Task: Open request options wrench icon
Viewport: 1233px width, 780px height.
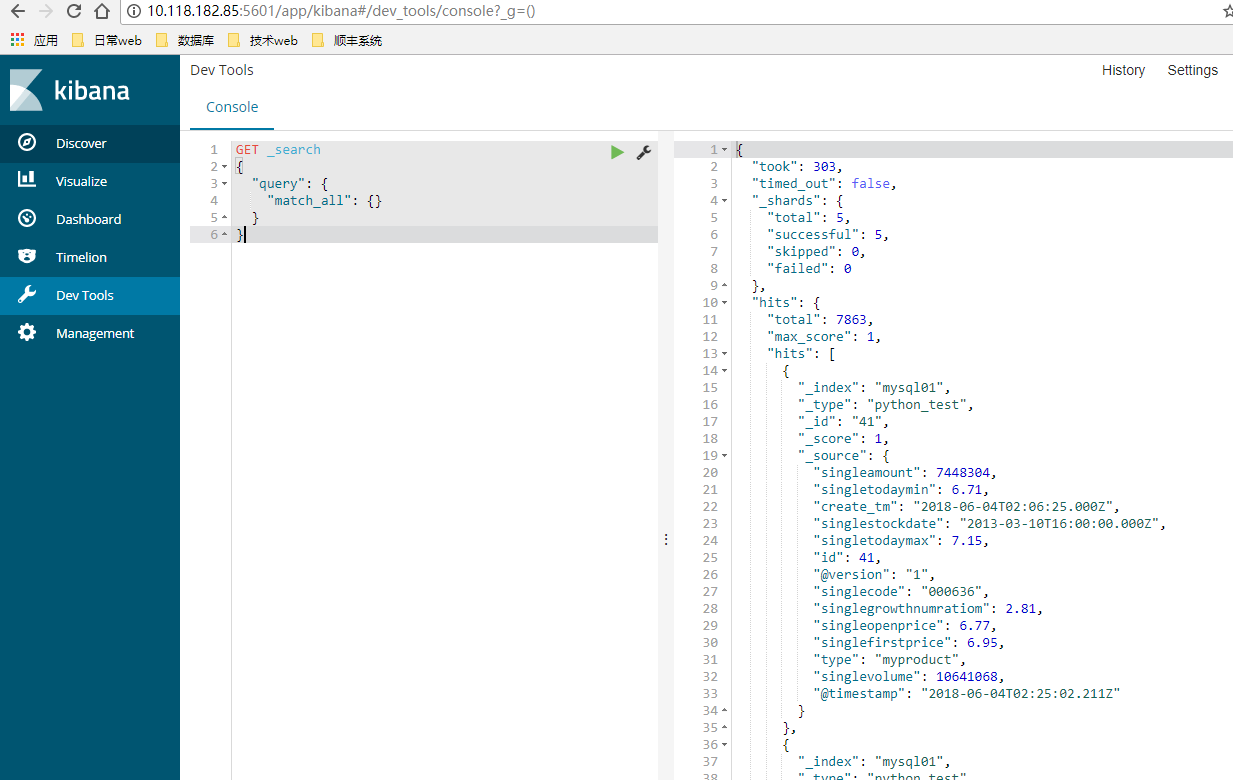Action: (x=644, y=152)
